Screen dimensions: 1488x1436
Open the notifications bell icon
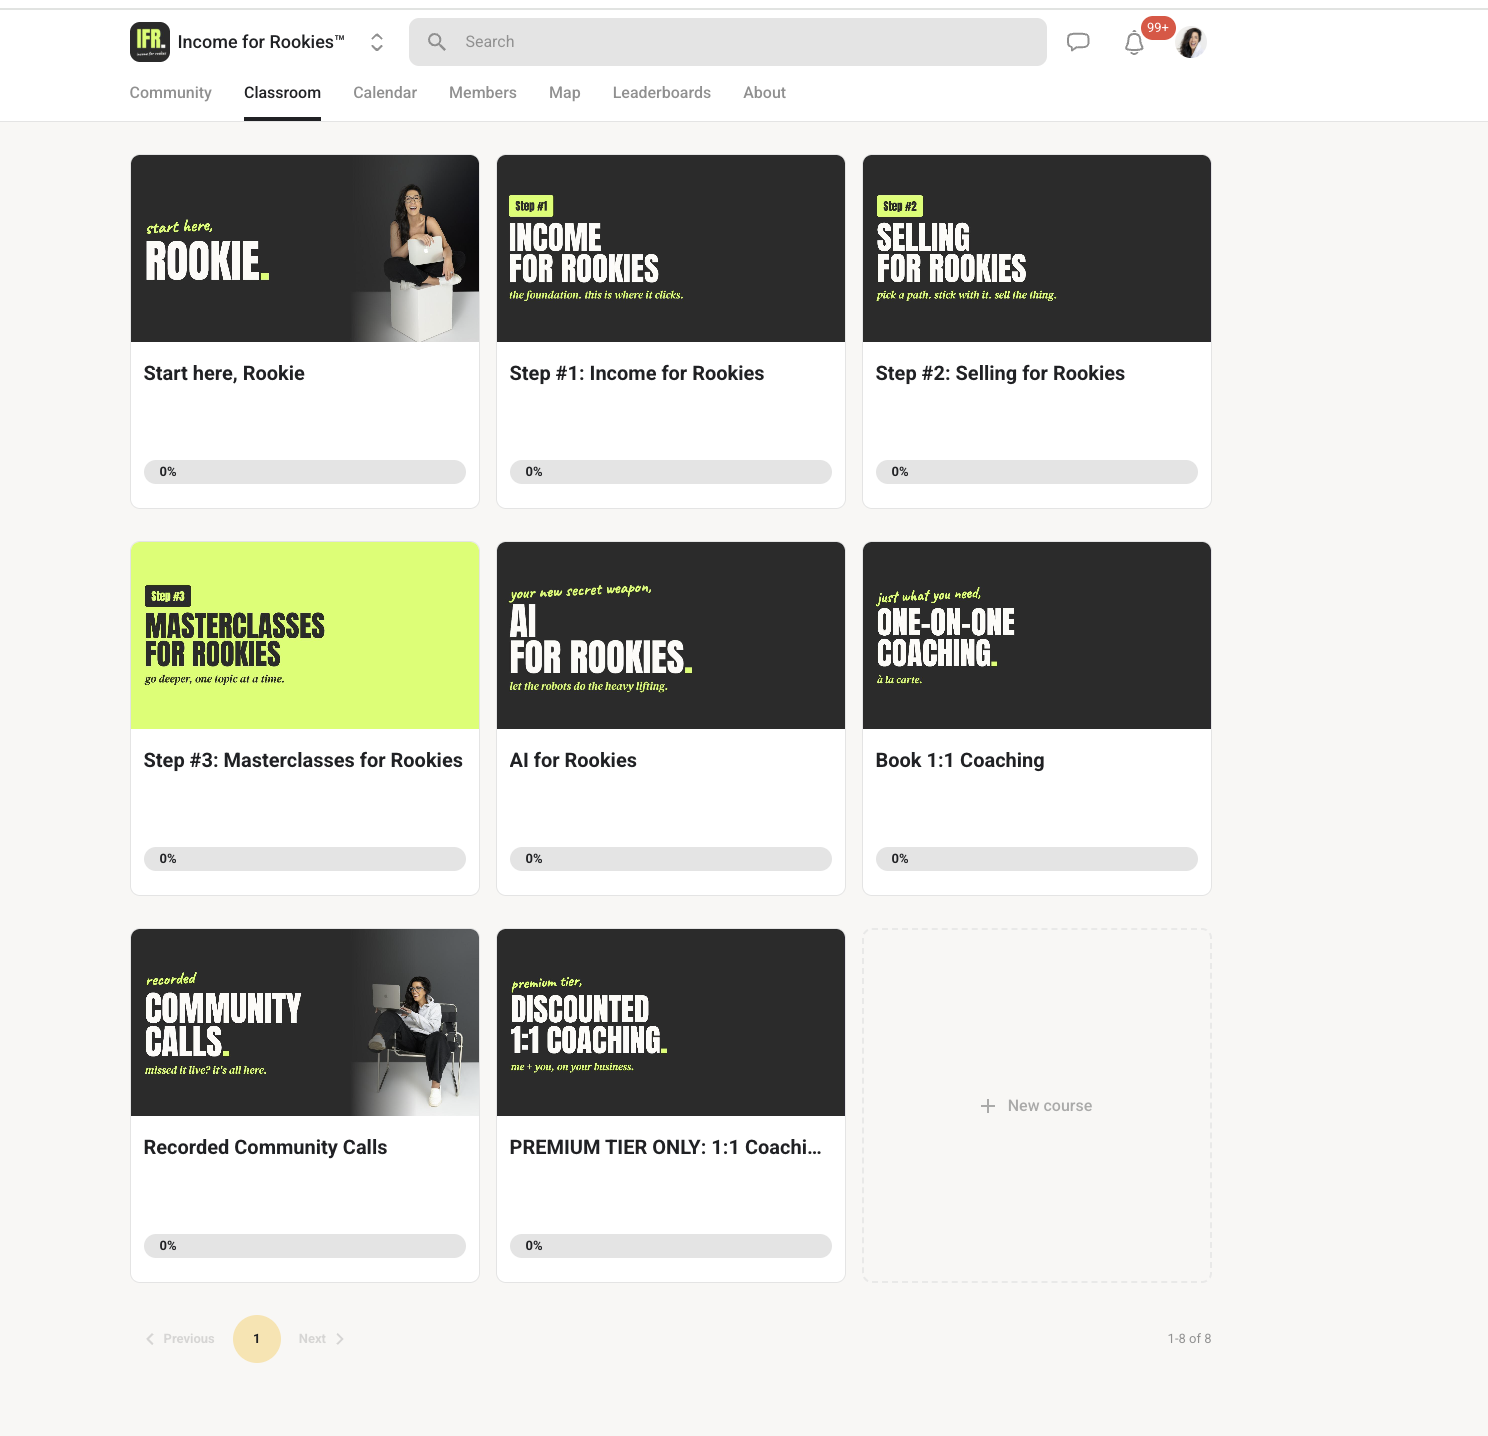[1134, 43]
